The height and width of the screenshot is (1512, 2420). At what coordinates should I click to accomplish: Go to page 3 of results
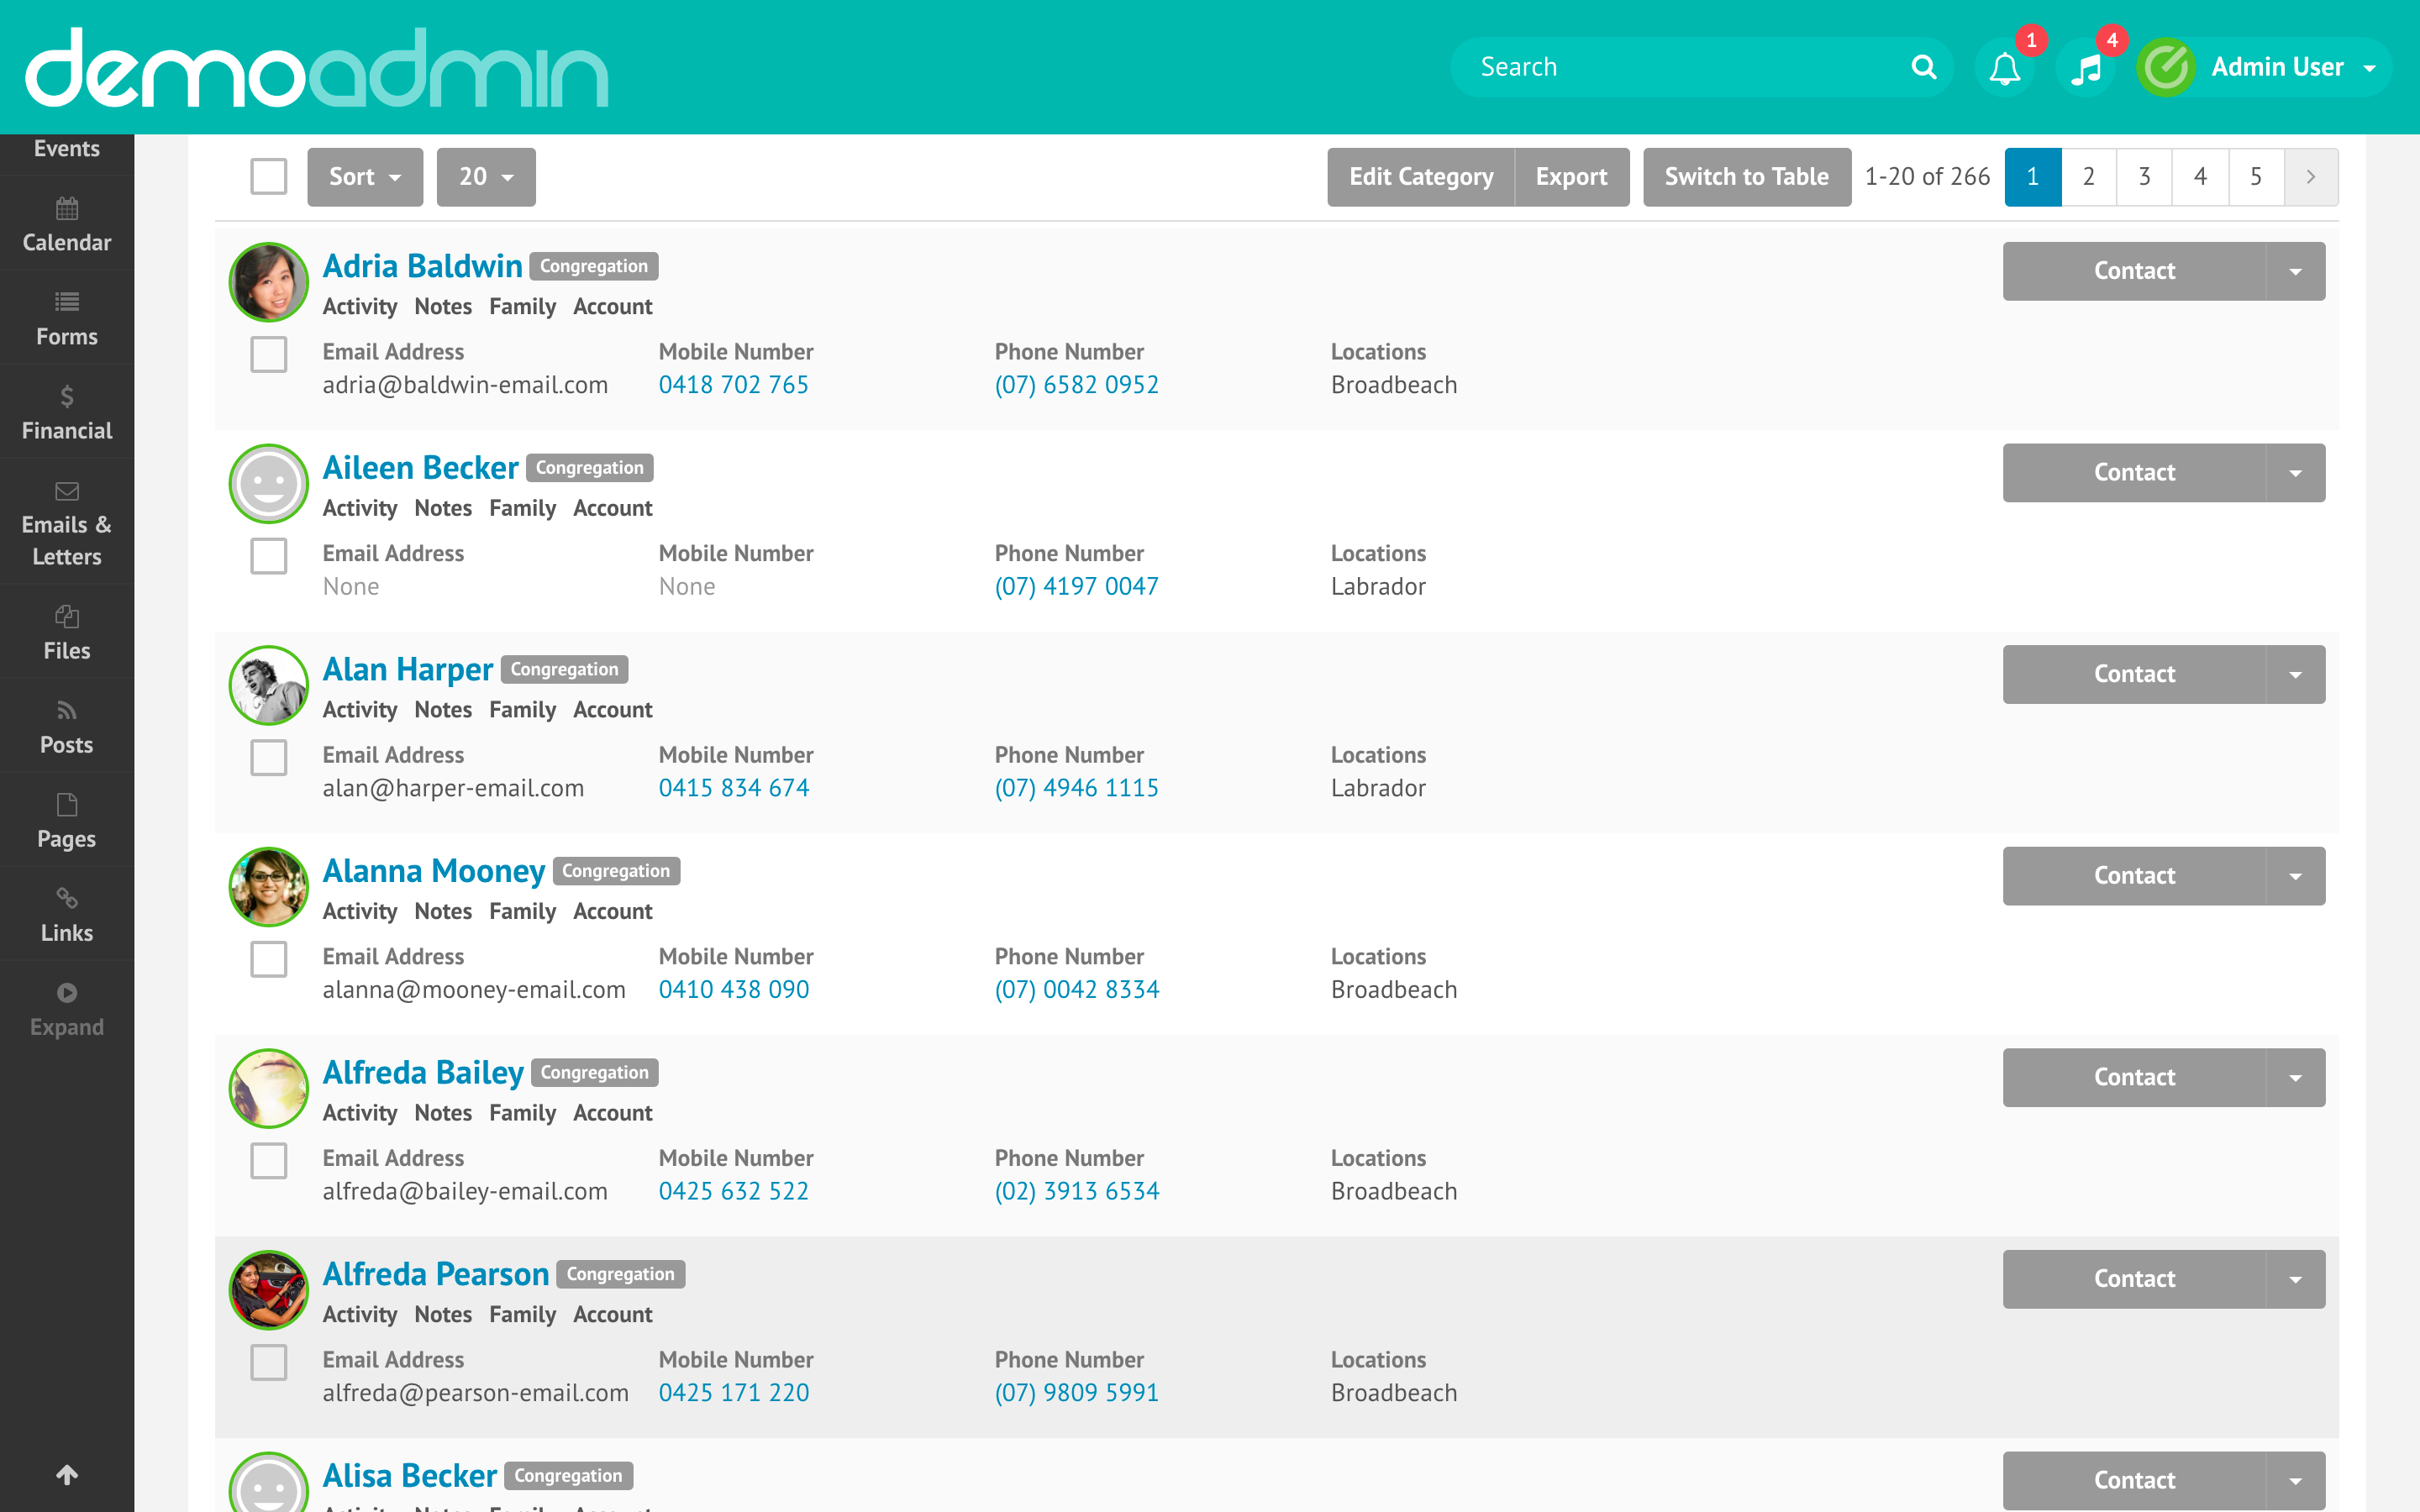click(2144, 177)
